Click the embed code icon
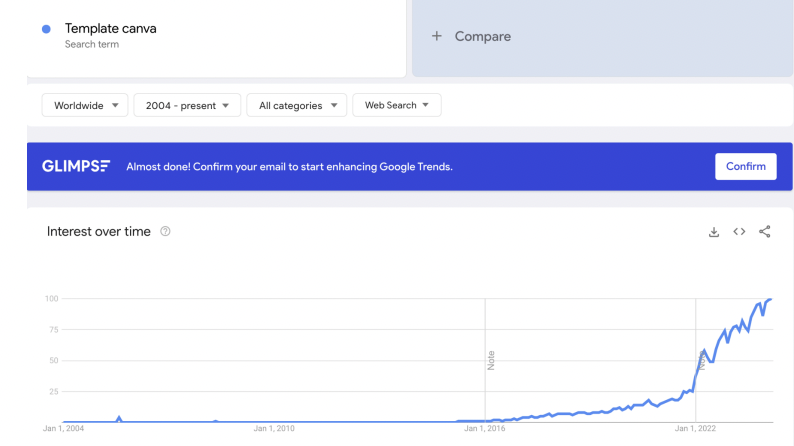The height and width of the screenshot is (446, 794). point(739,232)
